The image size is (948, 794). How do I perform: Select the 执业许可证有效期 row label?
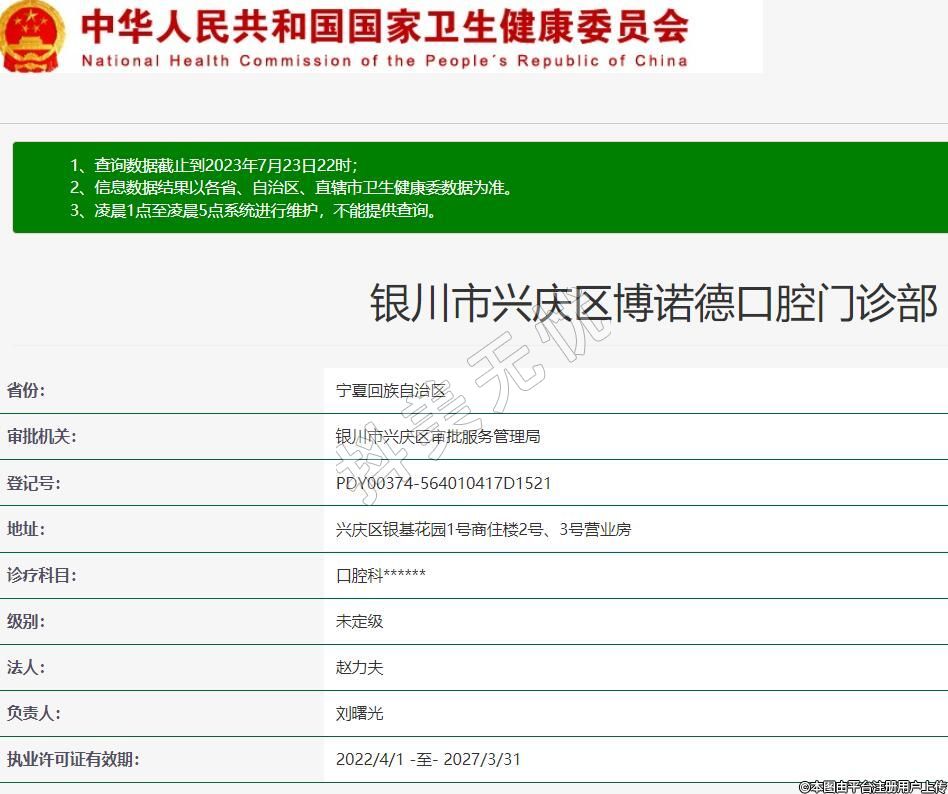[72, 759]
